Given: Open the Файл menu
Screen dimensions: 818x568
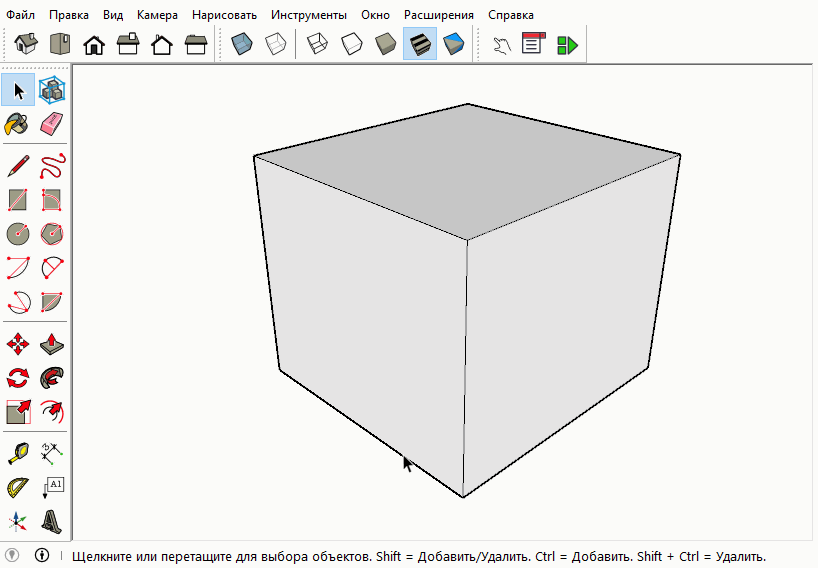Looking at the screenshot, I should click(20, 15).
